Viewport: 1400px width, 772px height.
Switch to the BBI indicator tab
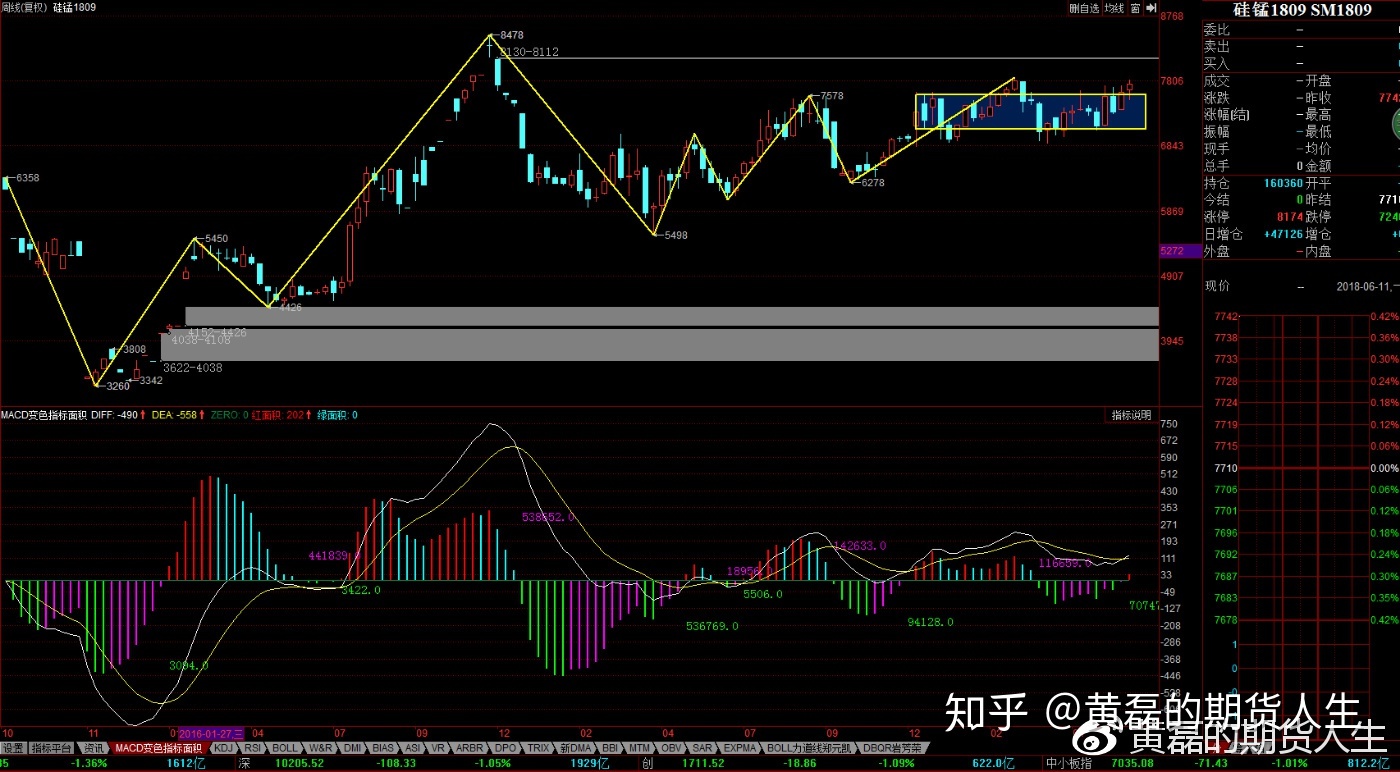(611, 748)
